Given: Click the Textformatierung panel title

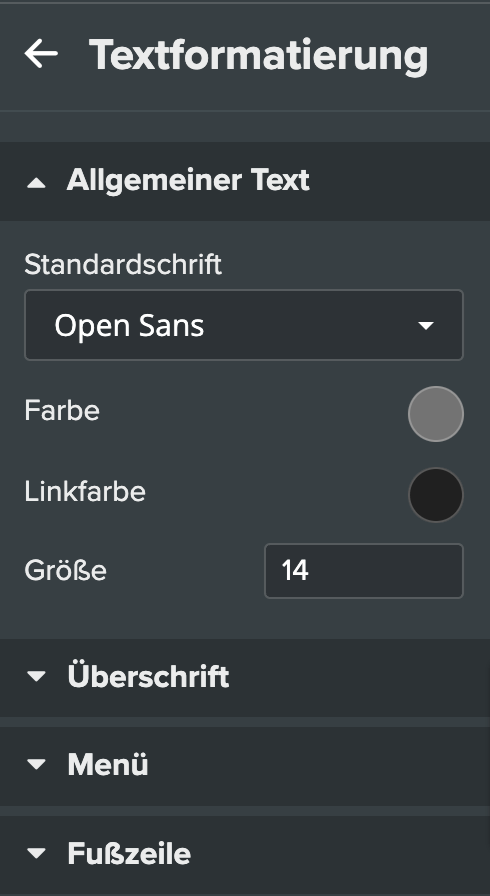Looking at the screenshot, I should click(x=259, y=55).
